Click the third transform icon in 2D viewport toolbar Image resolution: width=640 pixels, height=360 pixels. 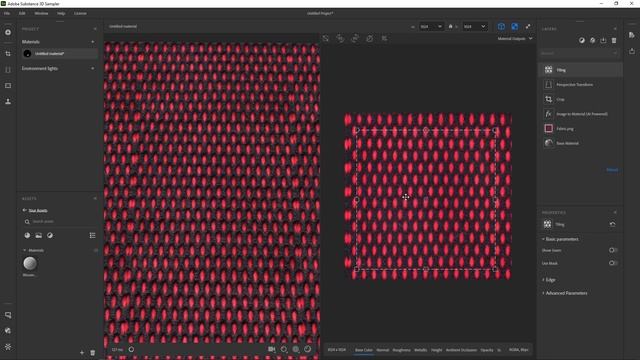click(x=355, y=38)
